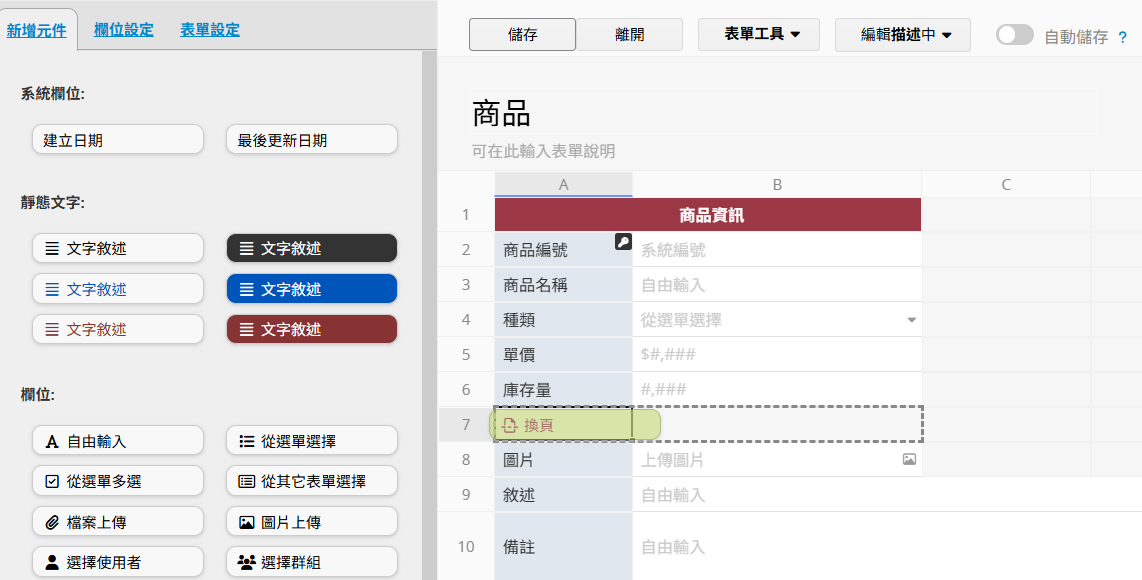Expand the 從選單選擇 dropdown arrow in 種類 row

911,320
